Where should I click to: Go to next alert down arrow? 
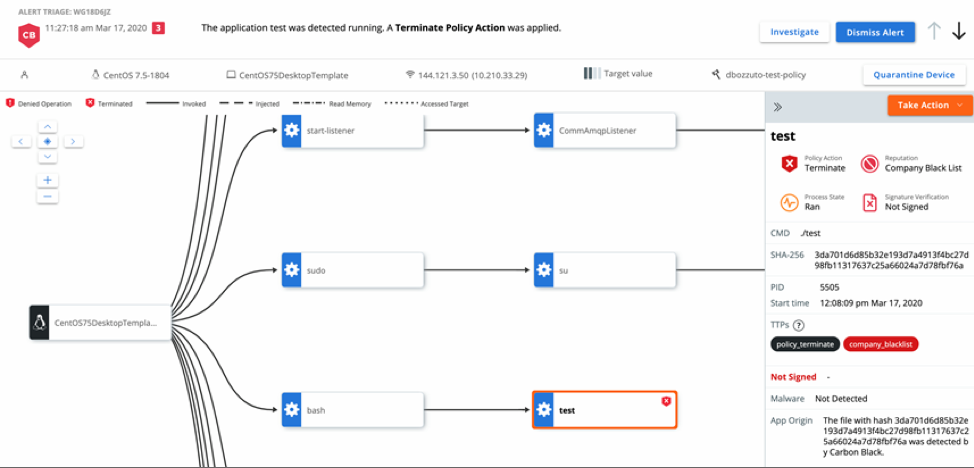(x=959, y=32)
